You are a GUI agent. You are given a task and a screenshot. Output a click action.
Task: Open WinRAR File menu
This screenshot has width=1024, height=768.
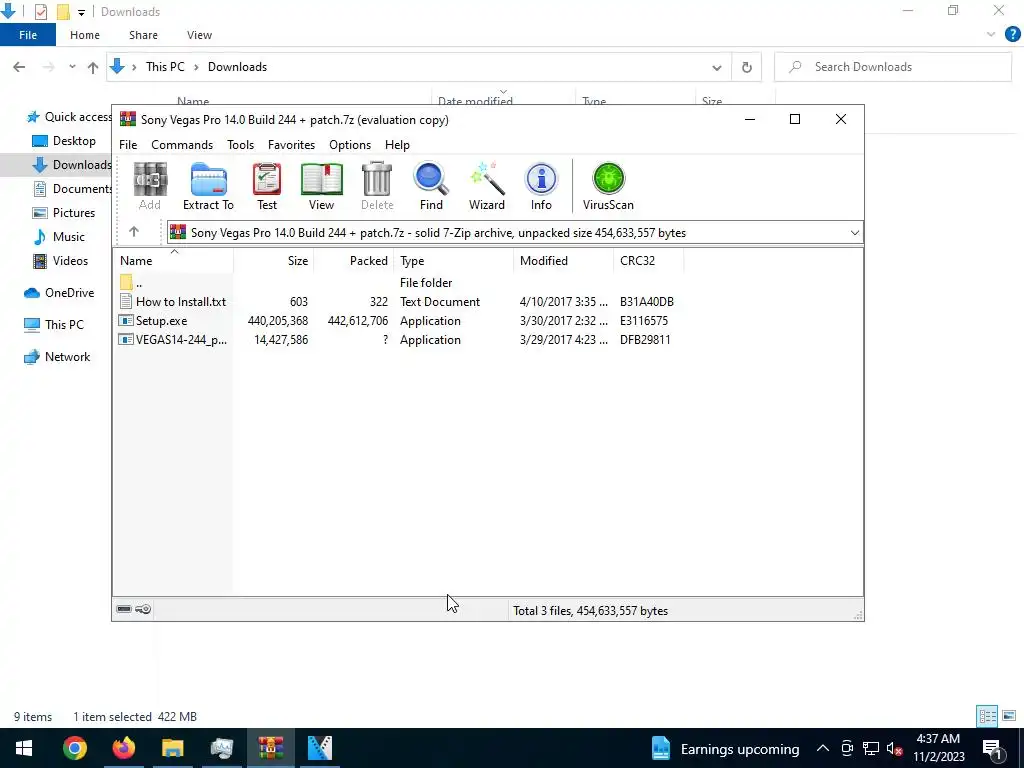pyautogui.click(x=128, y=145)
